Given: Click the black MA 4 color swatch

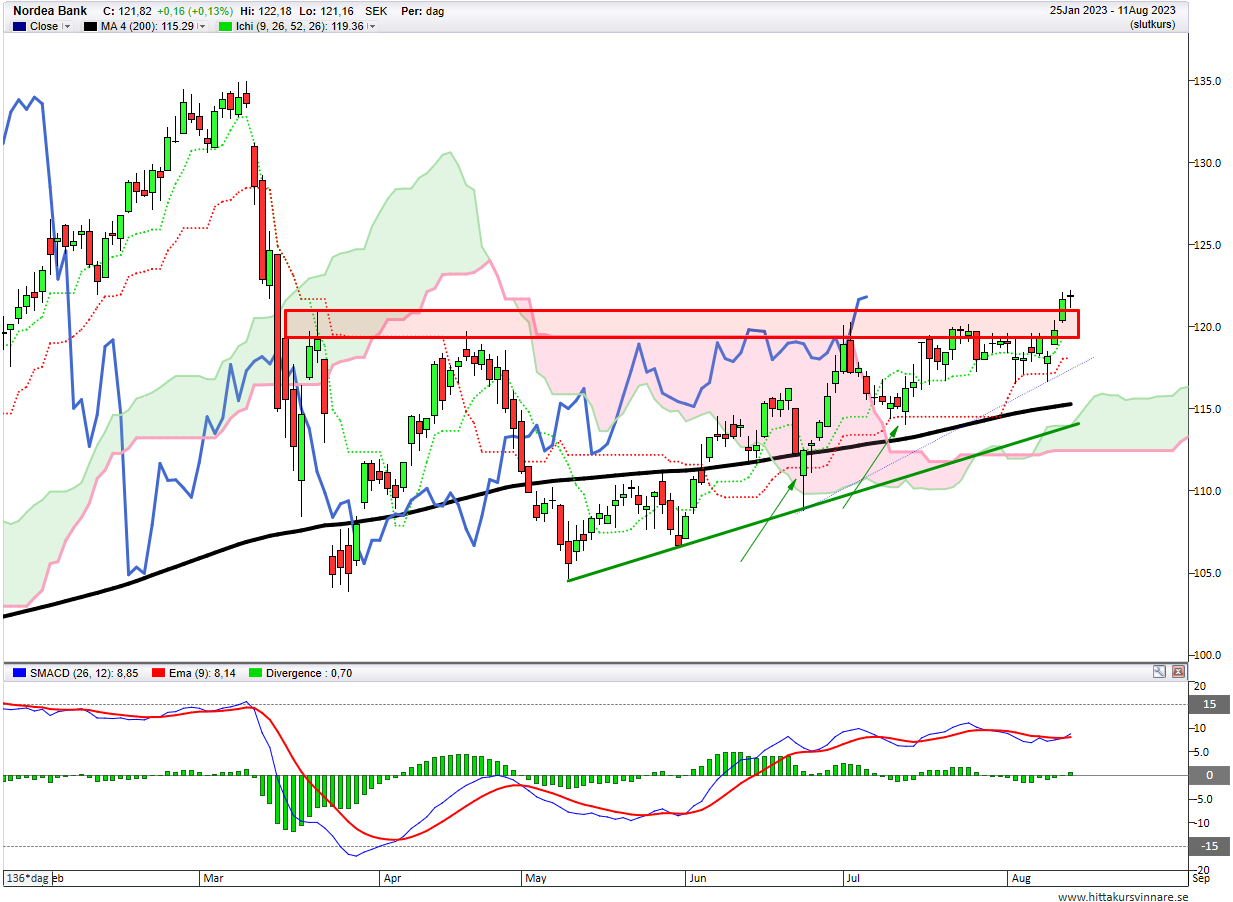Looking at the screenshot, I should (90, 27).
